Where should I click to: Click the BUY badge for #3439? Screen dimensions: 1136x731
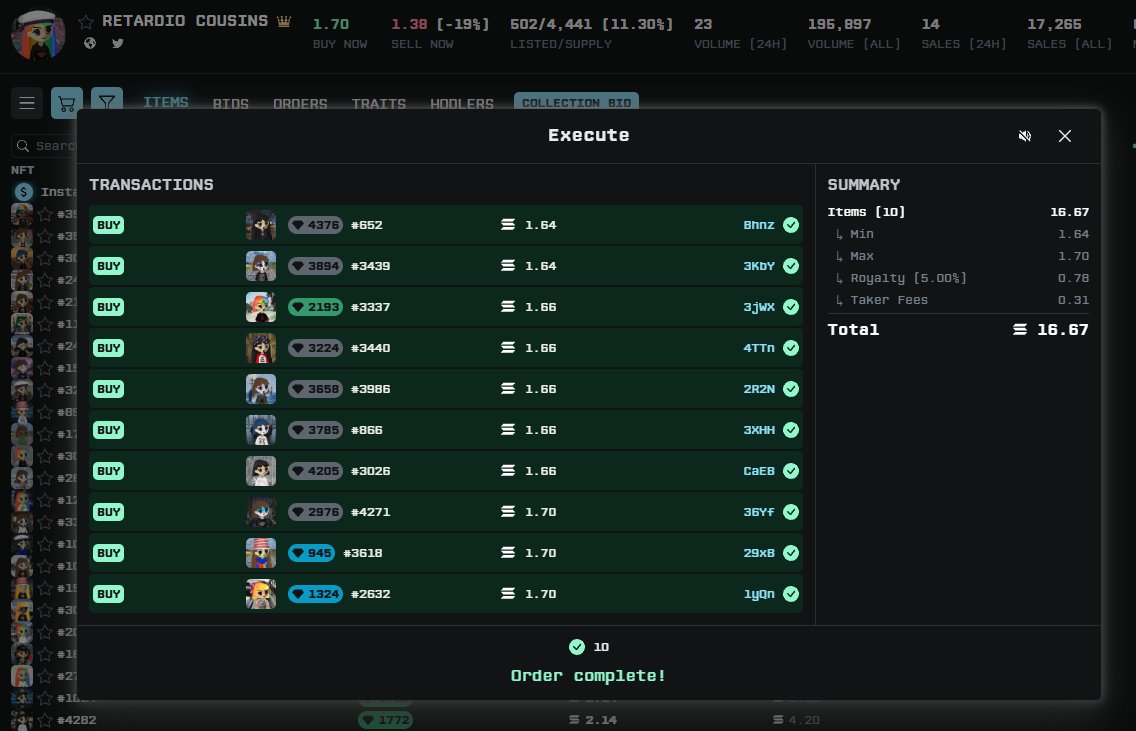click(x=109, y=266)
